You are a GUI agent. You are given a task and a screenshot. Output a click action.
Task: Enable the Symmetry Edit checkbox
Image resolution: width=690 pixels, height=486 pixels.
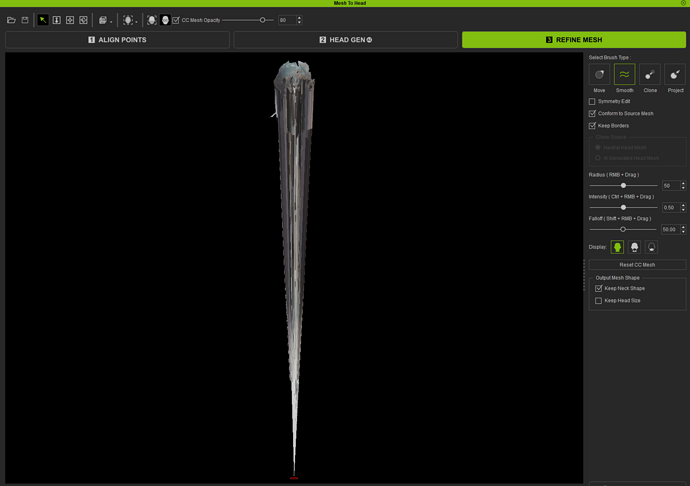[592, 102]
